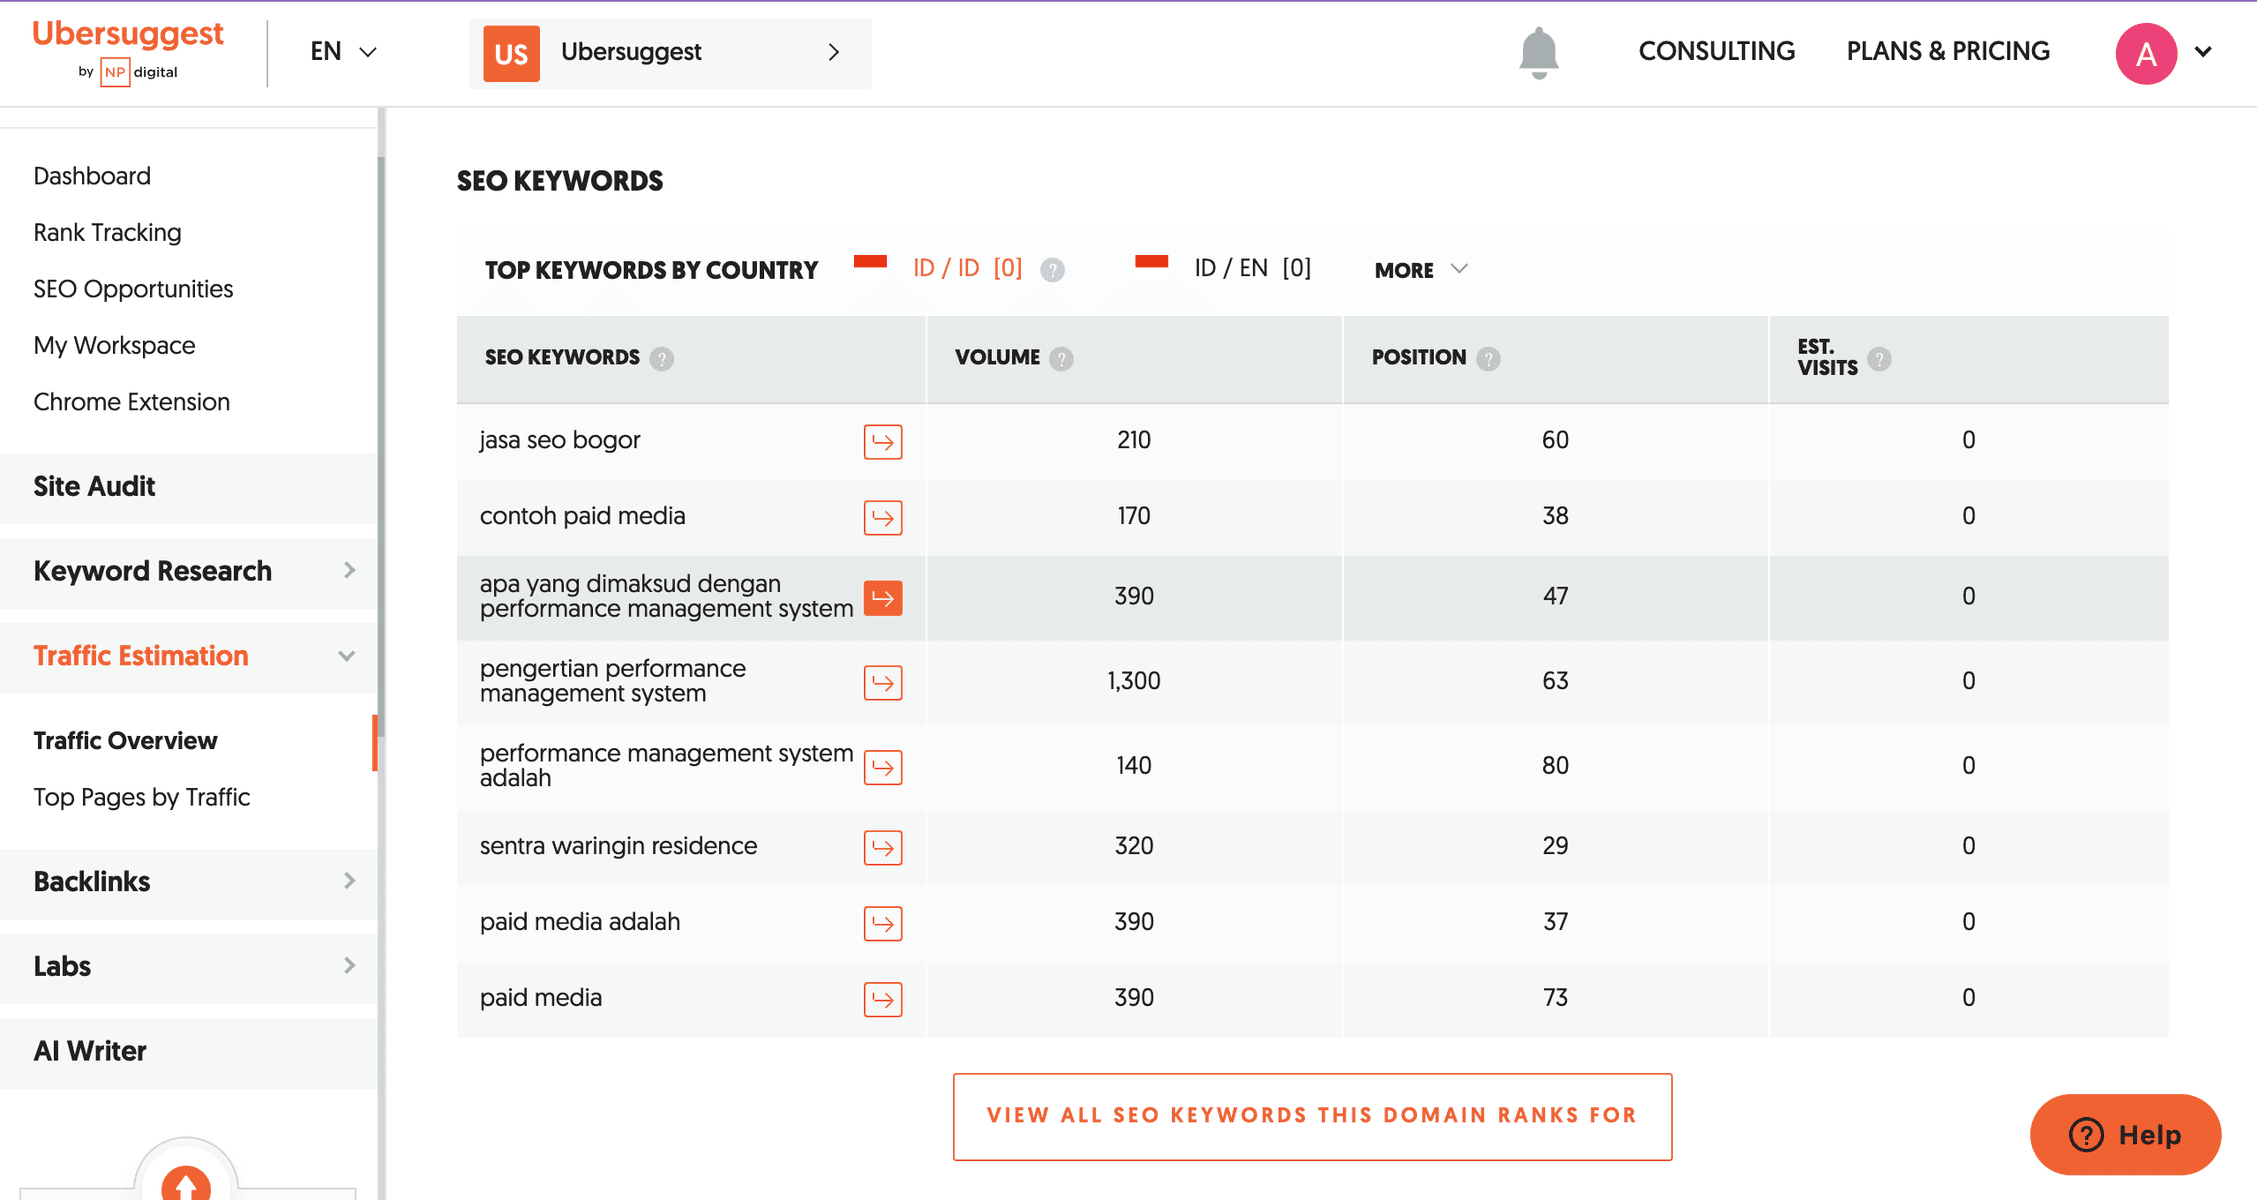
Task: Click the pink account avatar 'A'
Action: coord(2146,53)
